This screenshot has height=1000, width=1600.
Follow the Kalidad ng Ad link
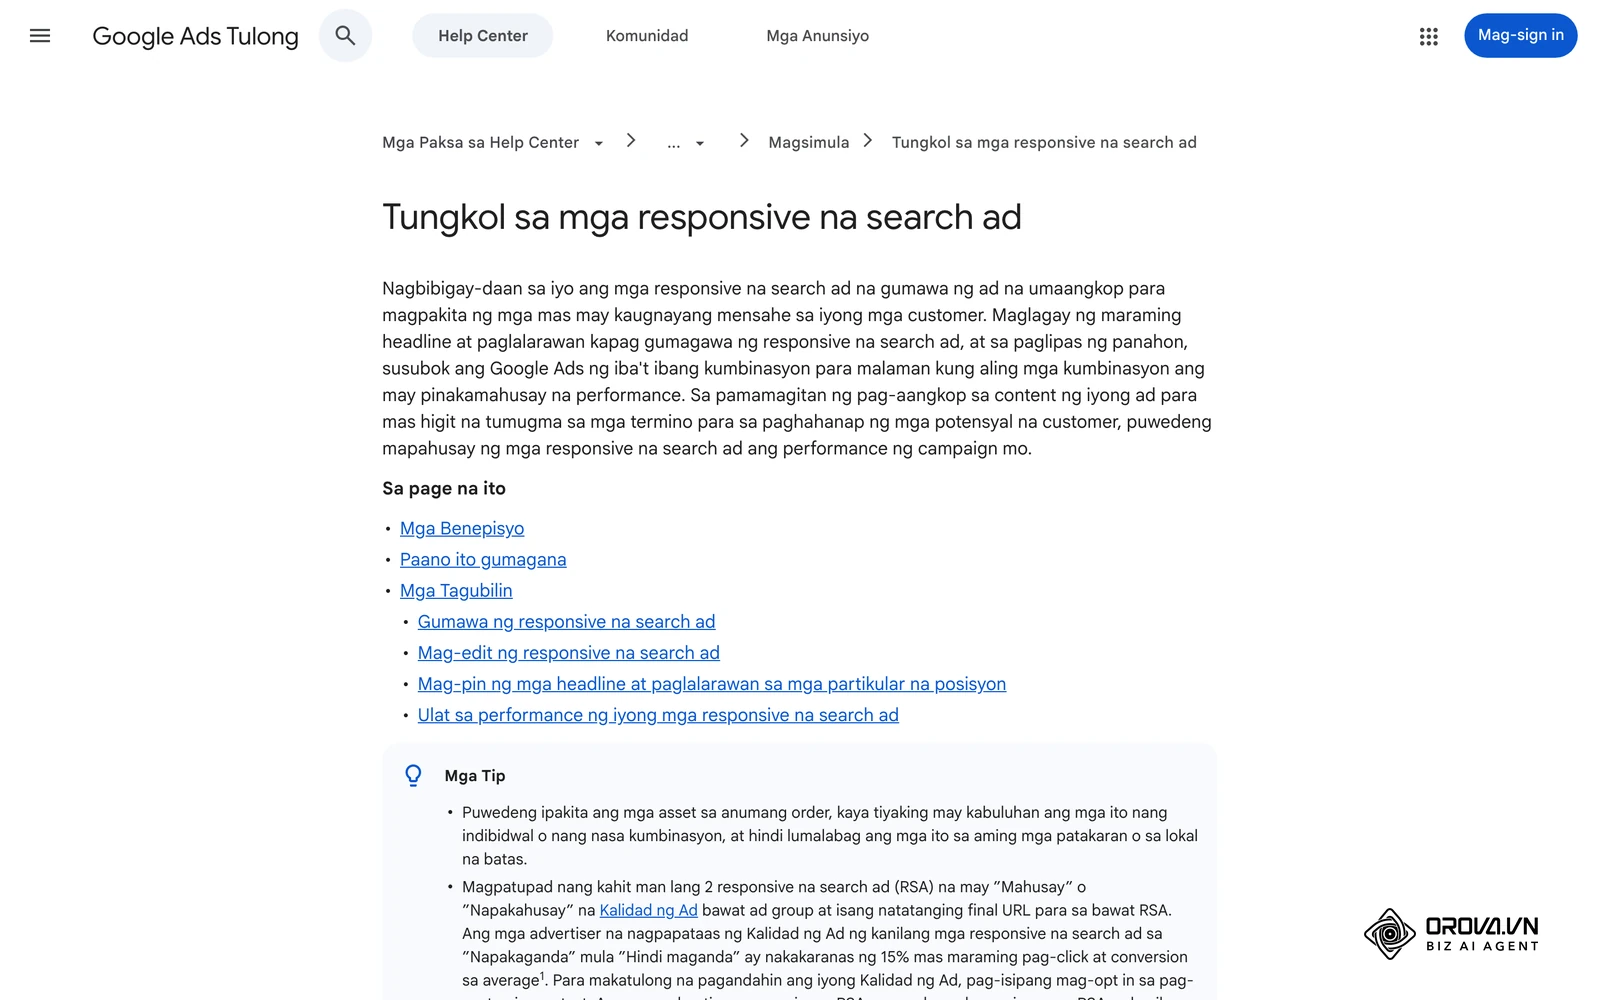(x=648, y=910)
